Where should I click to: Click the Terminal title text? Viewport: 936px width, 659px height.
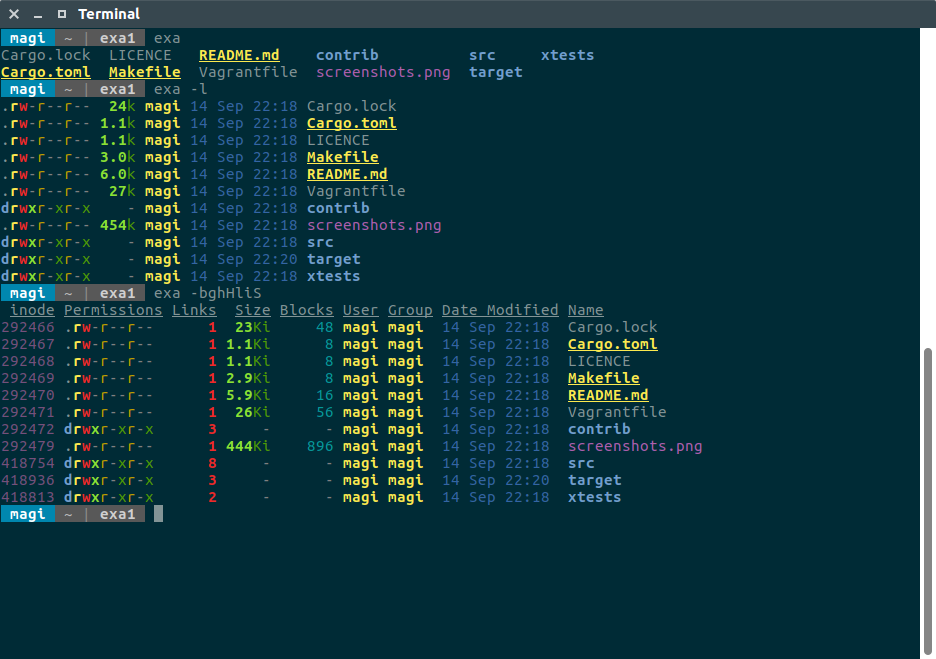[x=109, y=14]
